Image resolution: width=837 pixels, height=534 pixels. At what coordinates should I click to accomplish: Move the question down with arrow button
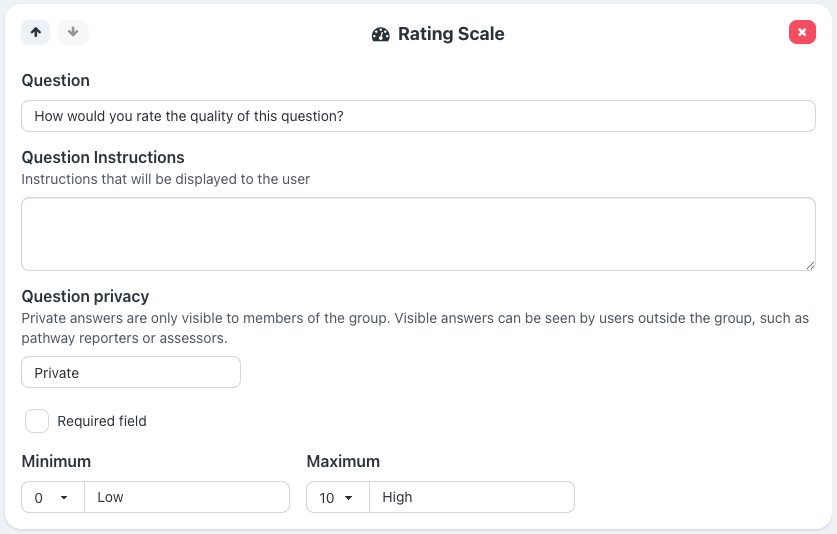point(73,32)
